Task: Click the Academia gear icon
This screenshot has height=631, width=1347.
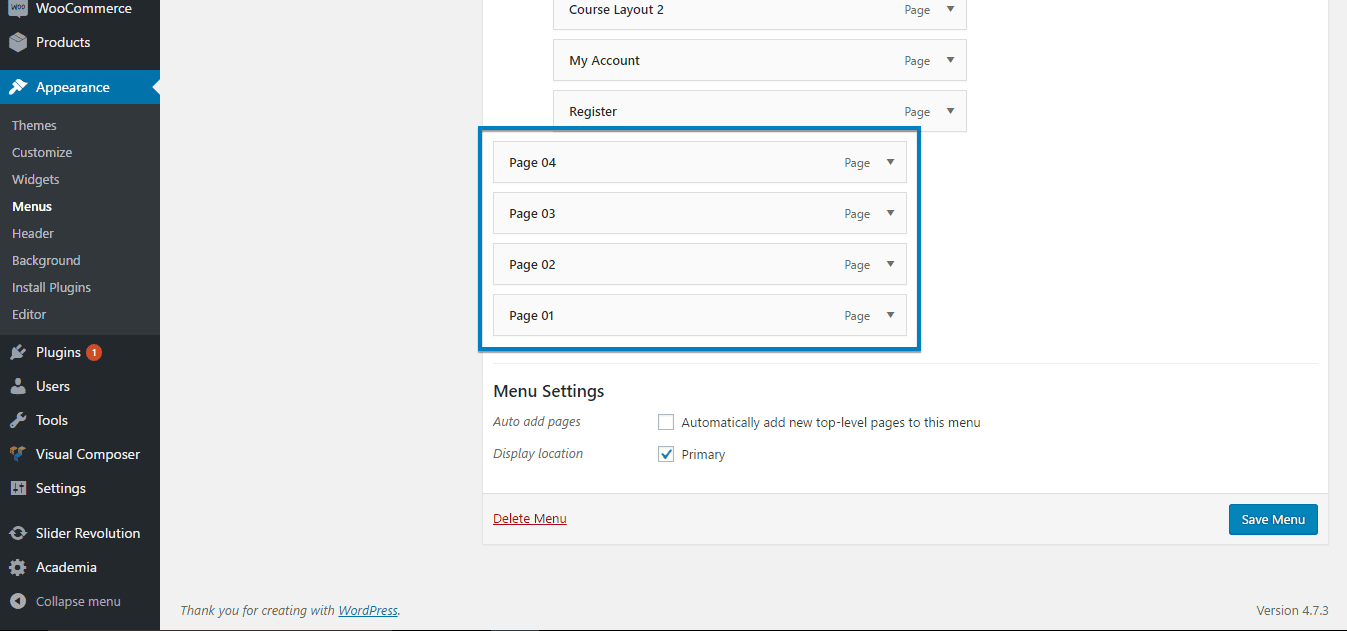Action: (18, 568)
